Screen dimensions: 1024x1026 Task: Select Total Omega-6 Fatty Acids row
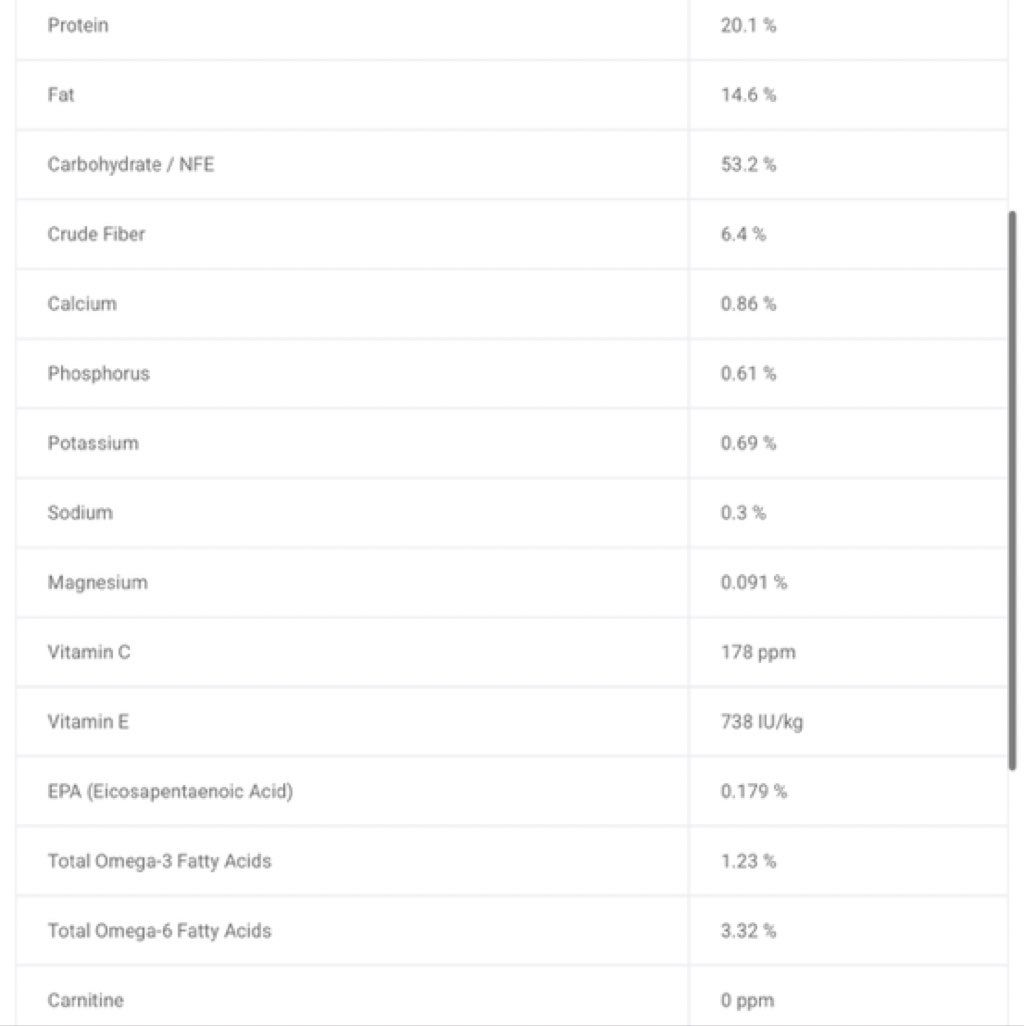512,931
